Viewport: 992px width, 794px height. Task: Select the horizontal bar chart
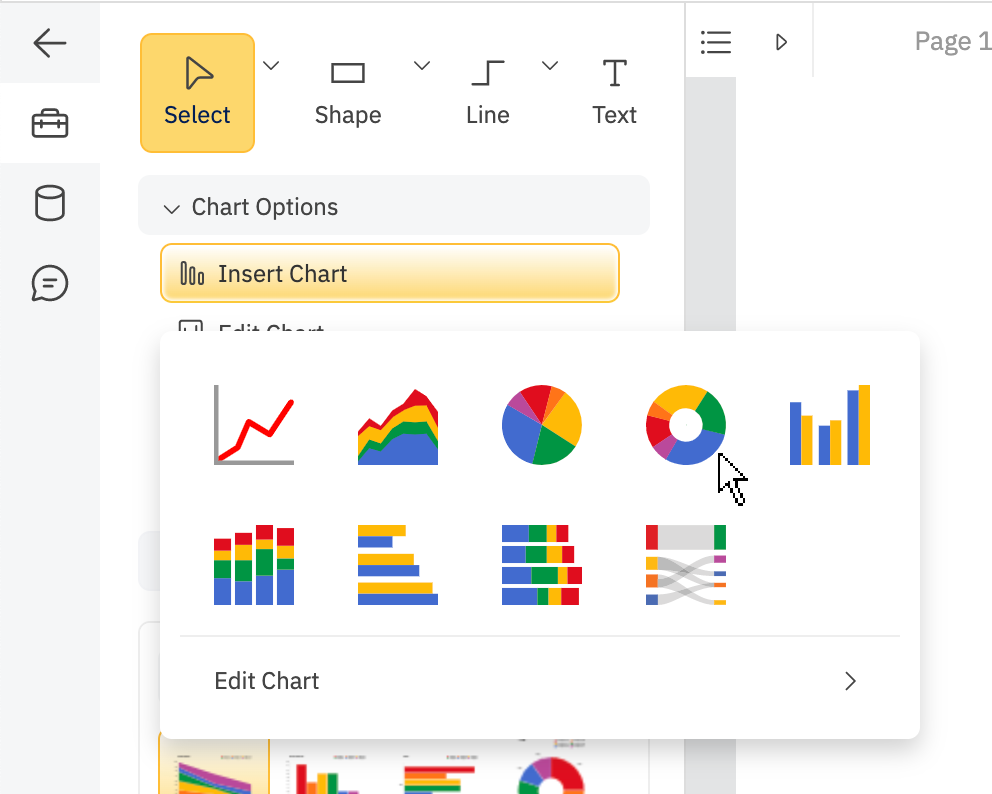(x=397, y=563)
